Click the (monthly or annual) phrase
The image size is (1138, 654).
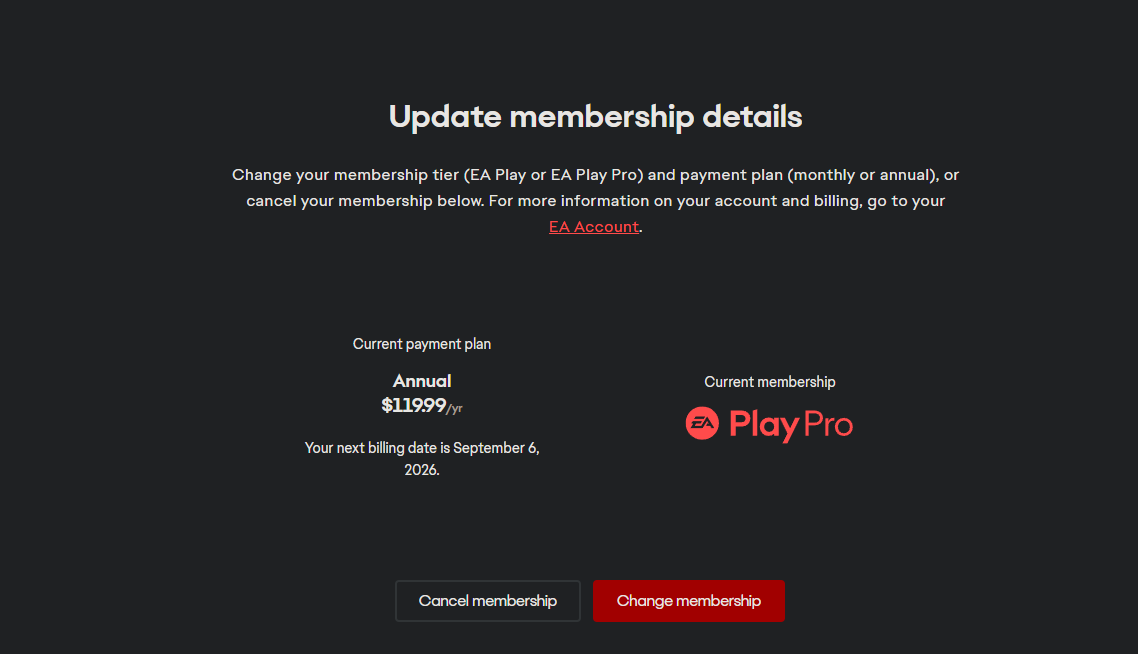click(864, 175)
